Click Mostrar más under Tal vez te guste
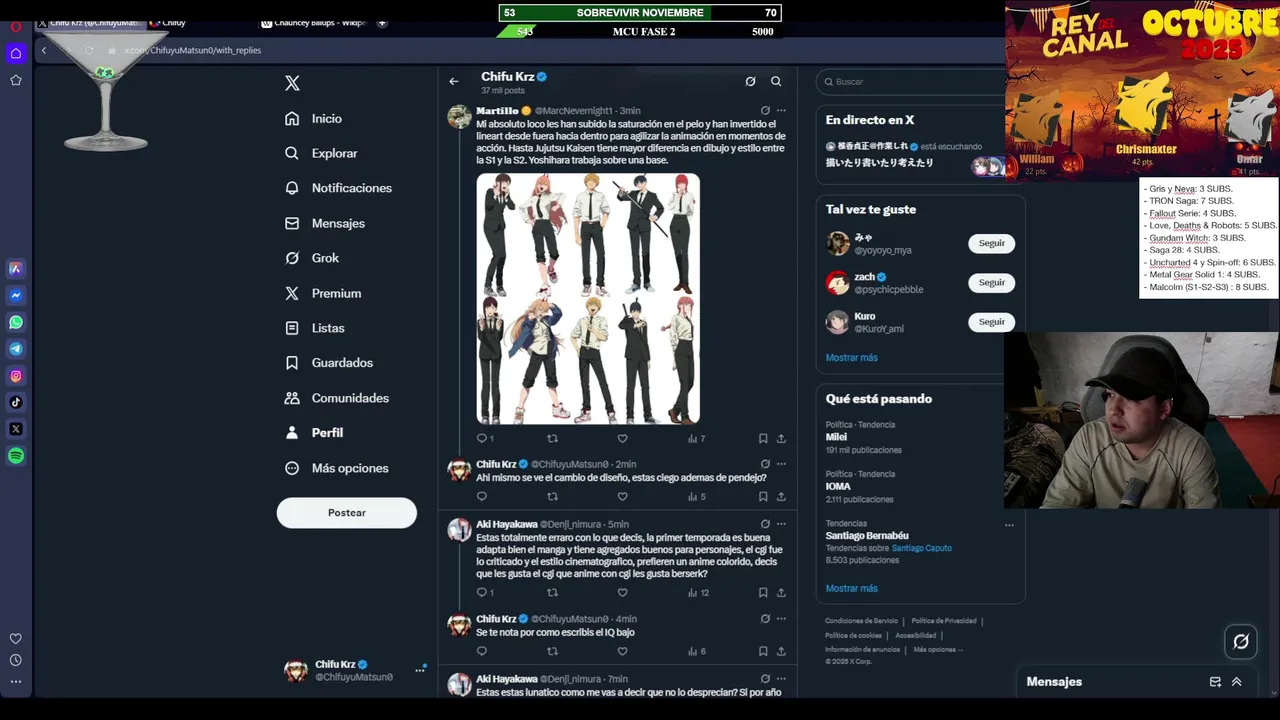 (852, 358)
